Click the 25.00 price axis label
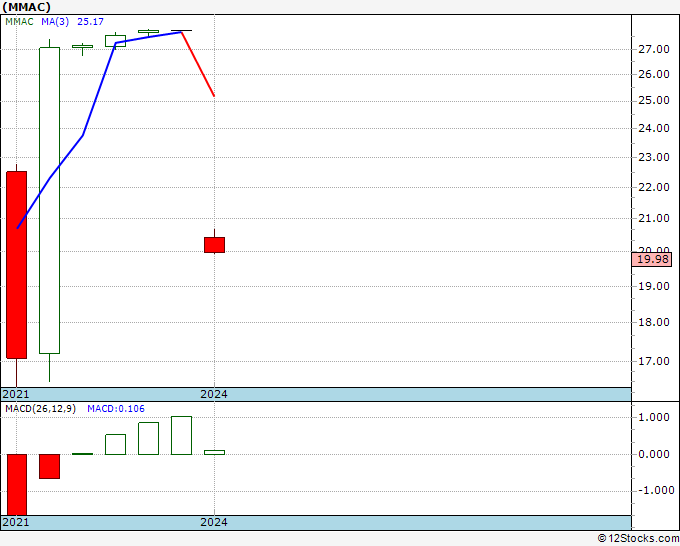This screenshot has height=546, width=680. tap(654, 100)
